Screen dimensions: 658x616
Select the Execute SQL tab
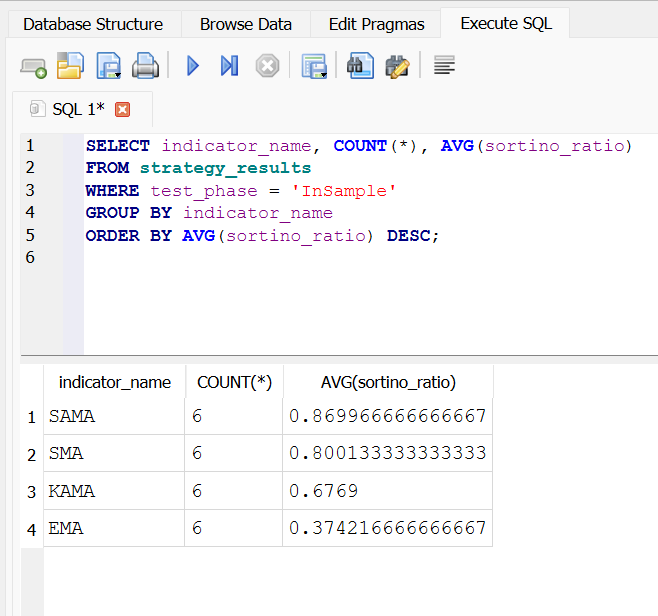[506, 23]
